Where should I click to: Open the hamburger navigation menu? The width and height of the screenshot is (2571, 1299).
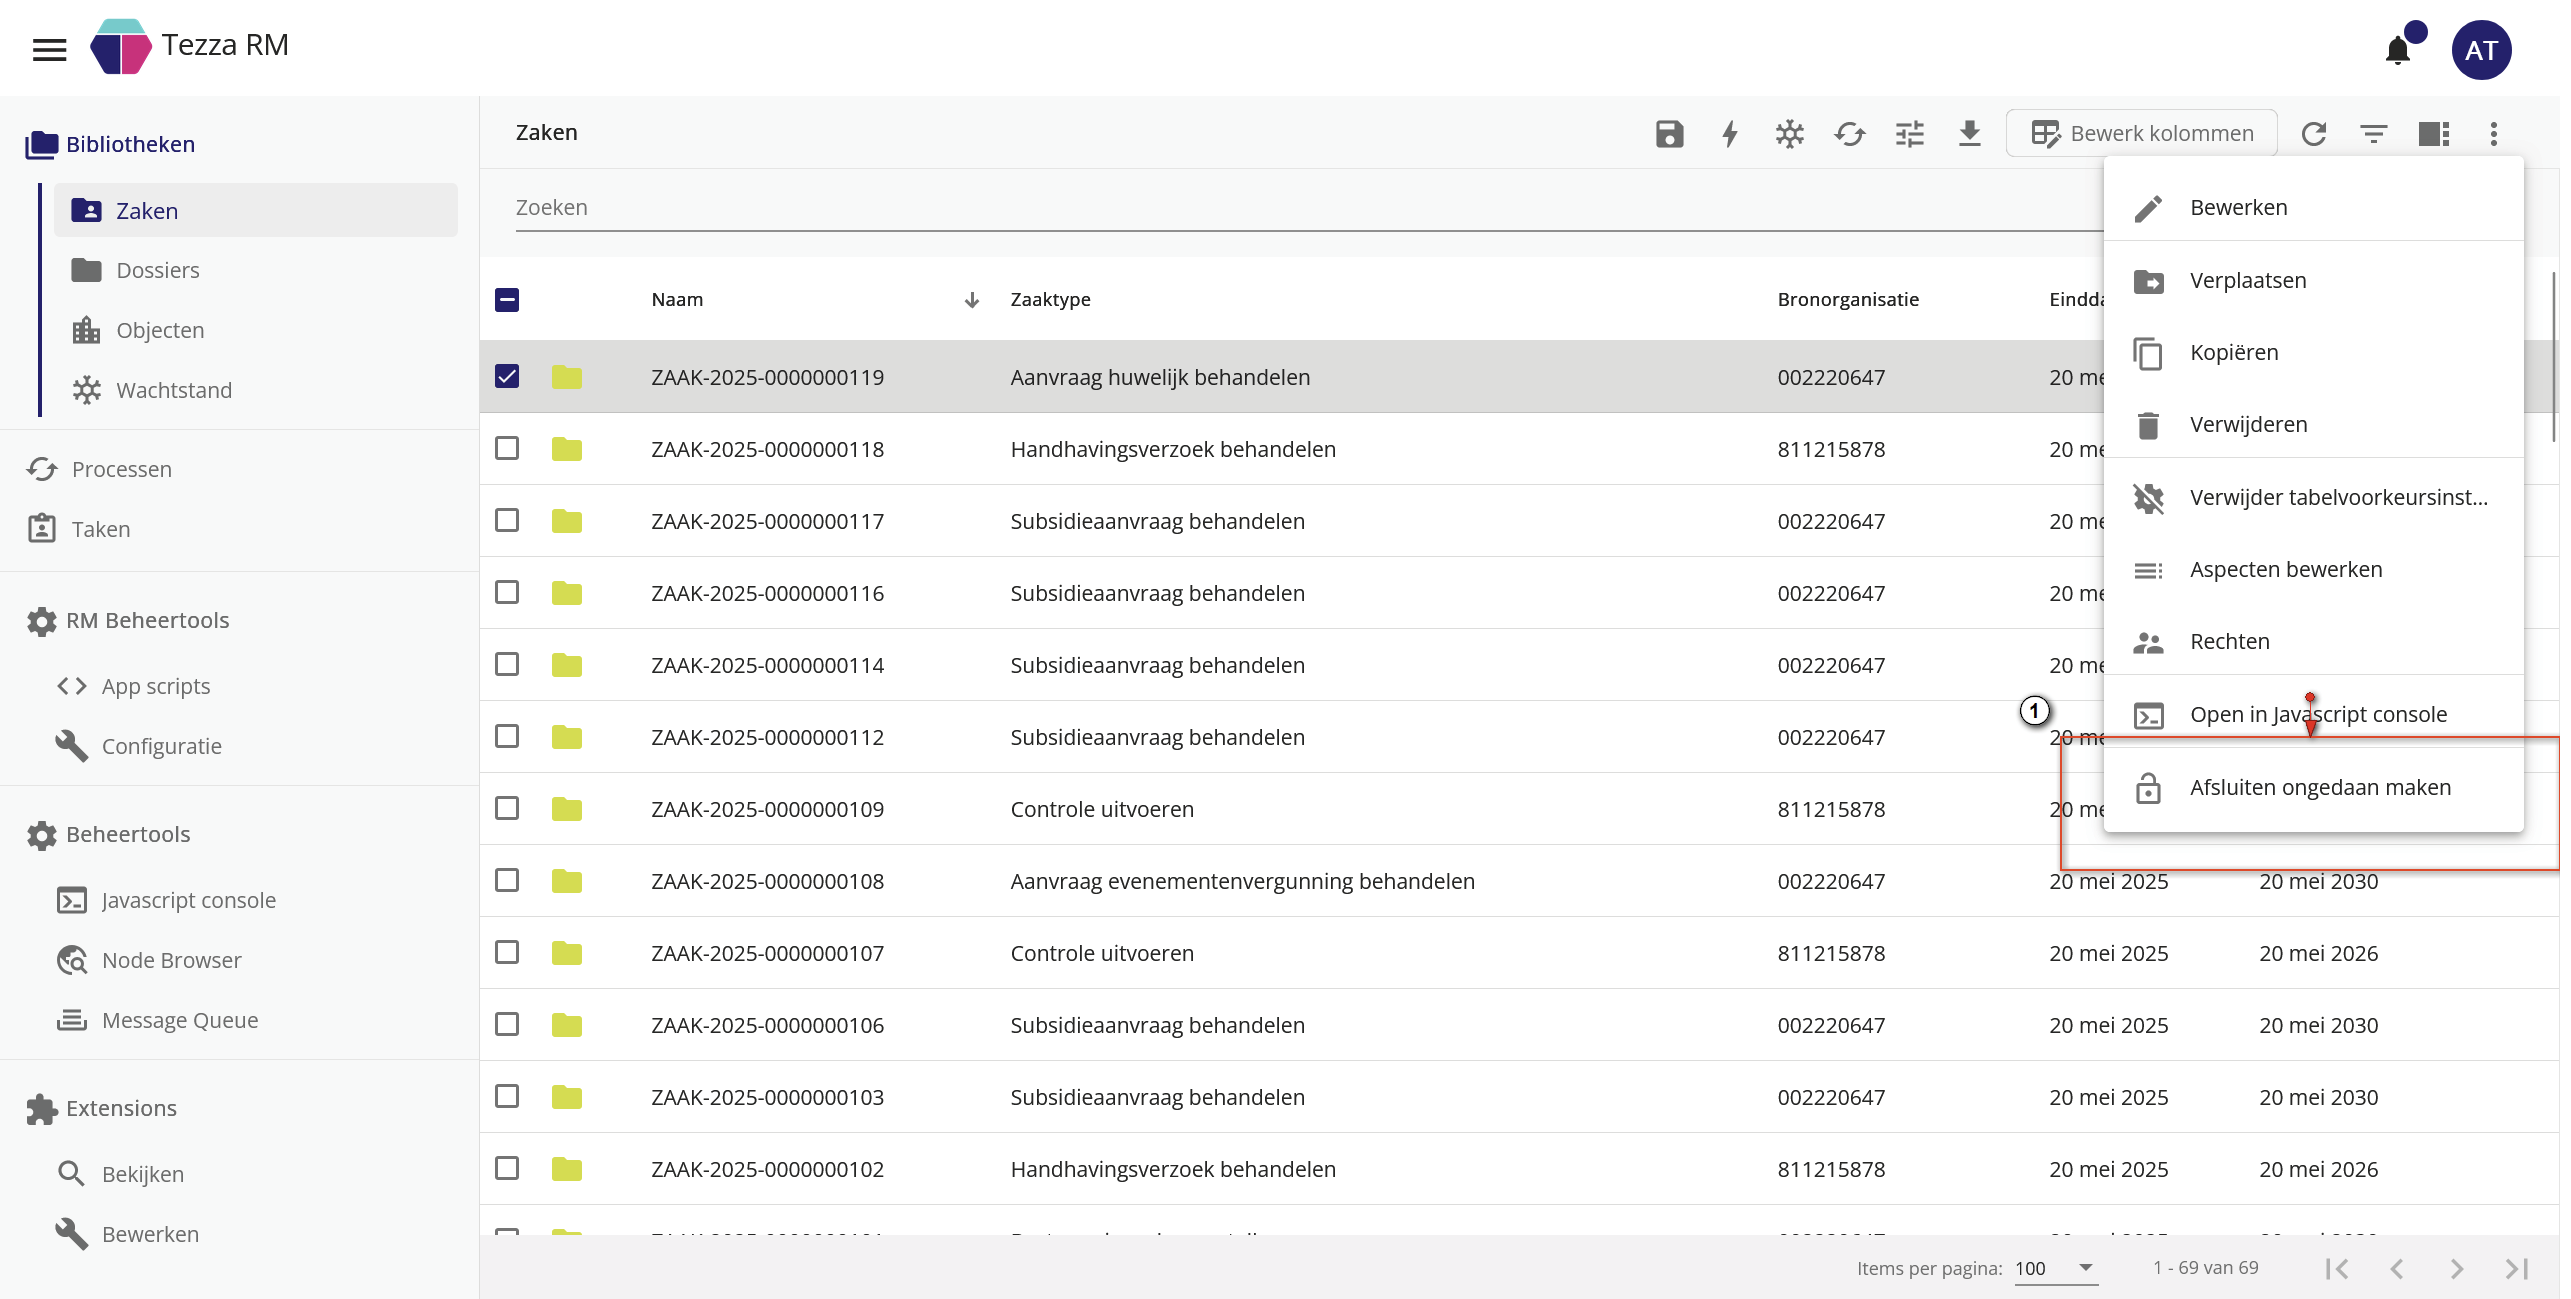pos(49,49)
